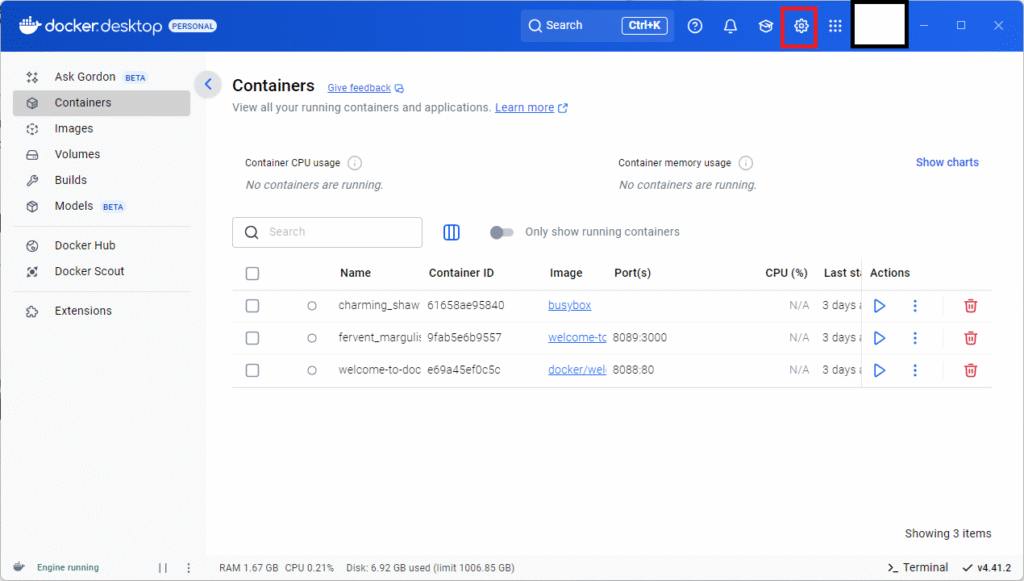Screen dimensions: 1024x581
Task: Toggle Only show running containers
Action: click(502, 232)
